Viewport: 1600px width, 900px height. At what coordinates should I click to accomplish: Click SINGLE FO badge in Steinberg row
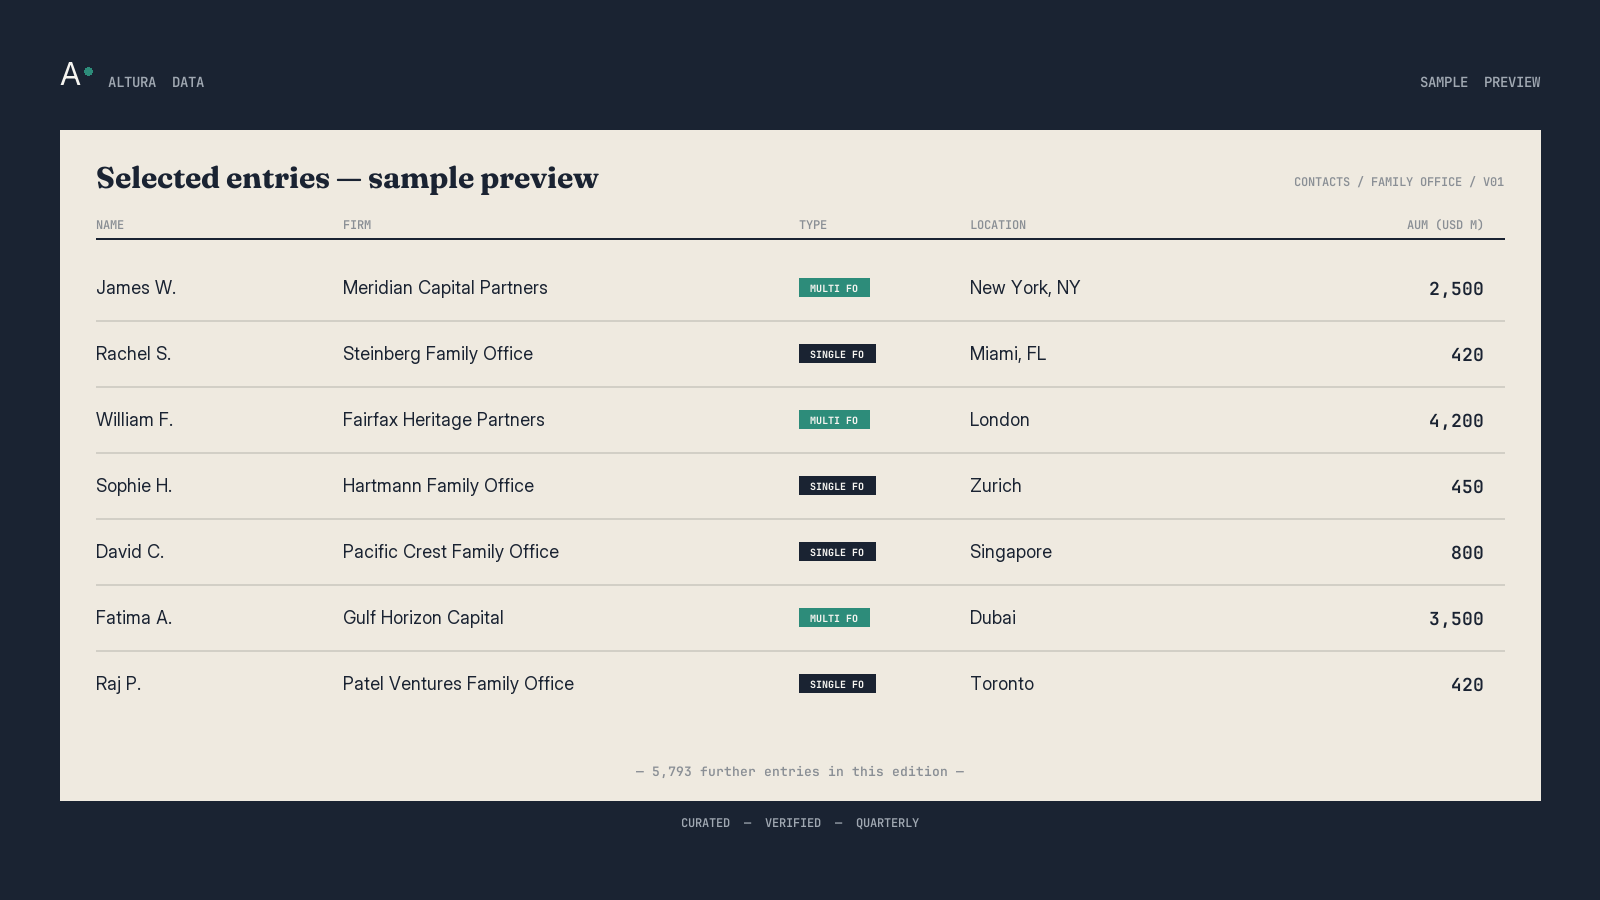[x=837, y=354]
